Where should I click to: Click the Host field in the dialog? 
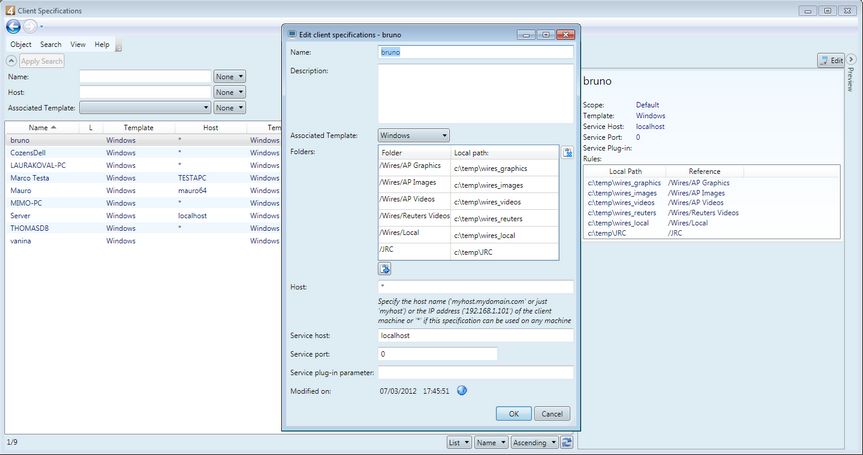click(x=476, y=287)
